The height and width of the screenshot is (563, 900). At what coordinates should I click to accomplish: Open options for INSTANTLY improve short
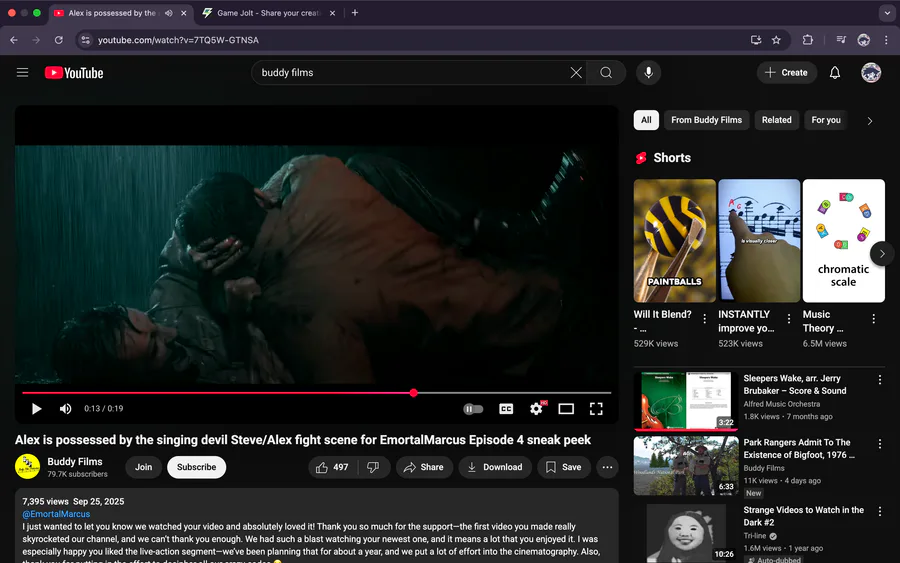point(789,319)
